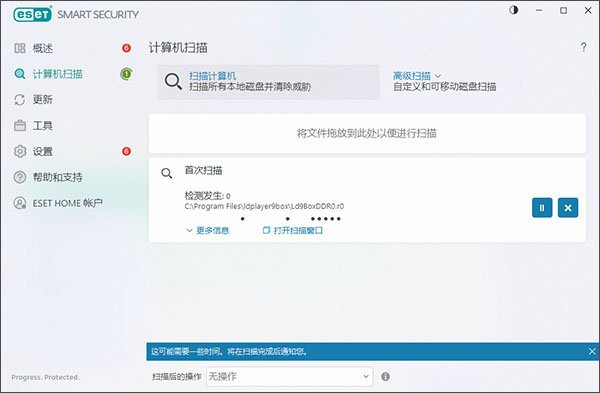The height and width of the screenshot is (393, 600).
Task: Click the ESET HOME 帐户 user icon
Action: coord(20,203)
